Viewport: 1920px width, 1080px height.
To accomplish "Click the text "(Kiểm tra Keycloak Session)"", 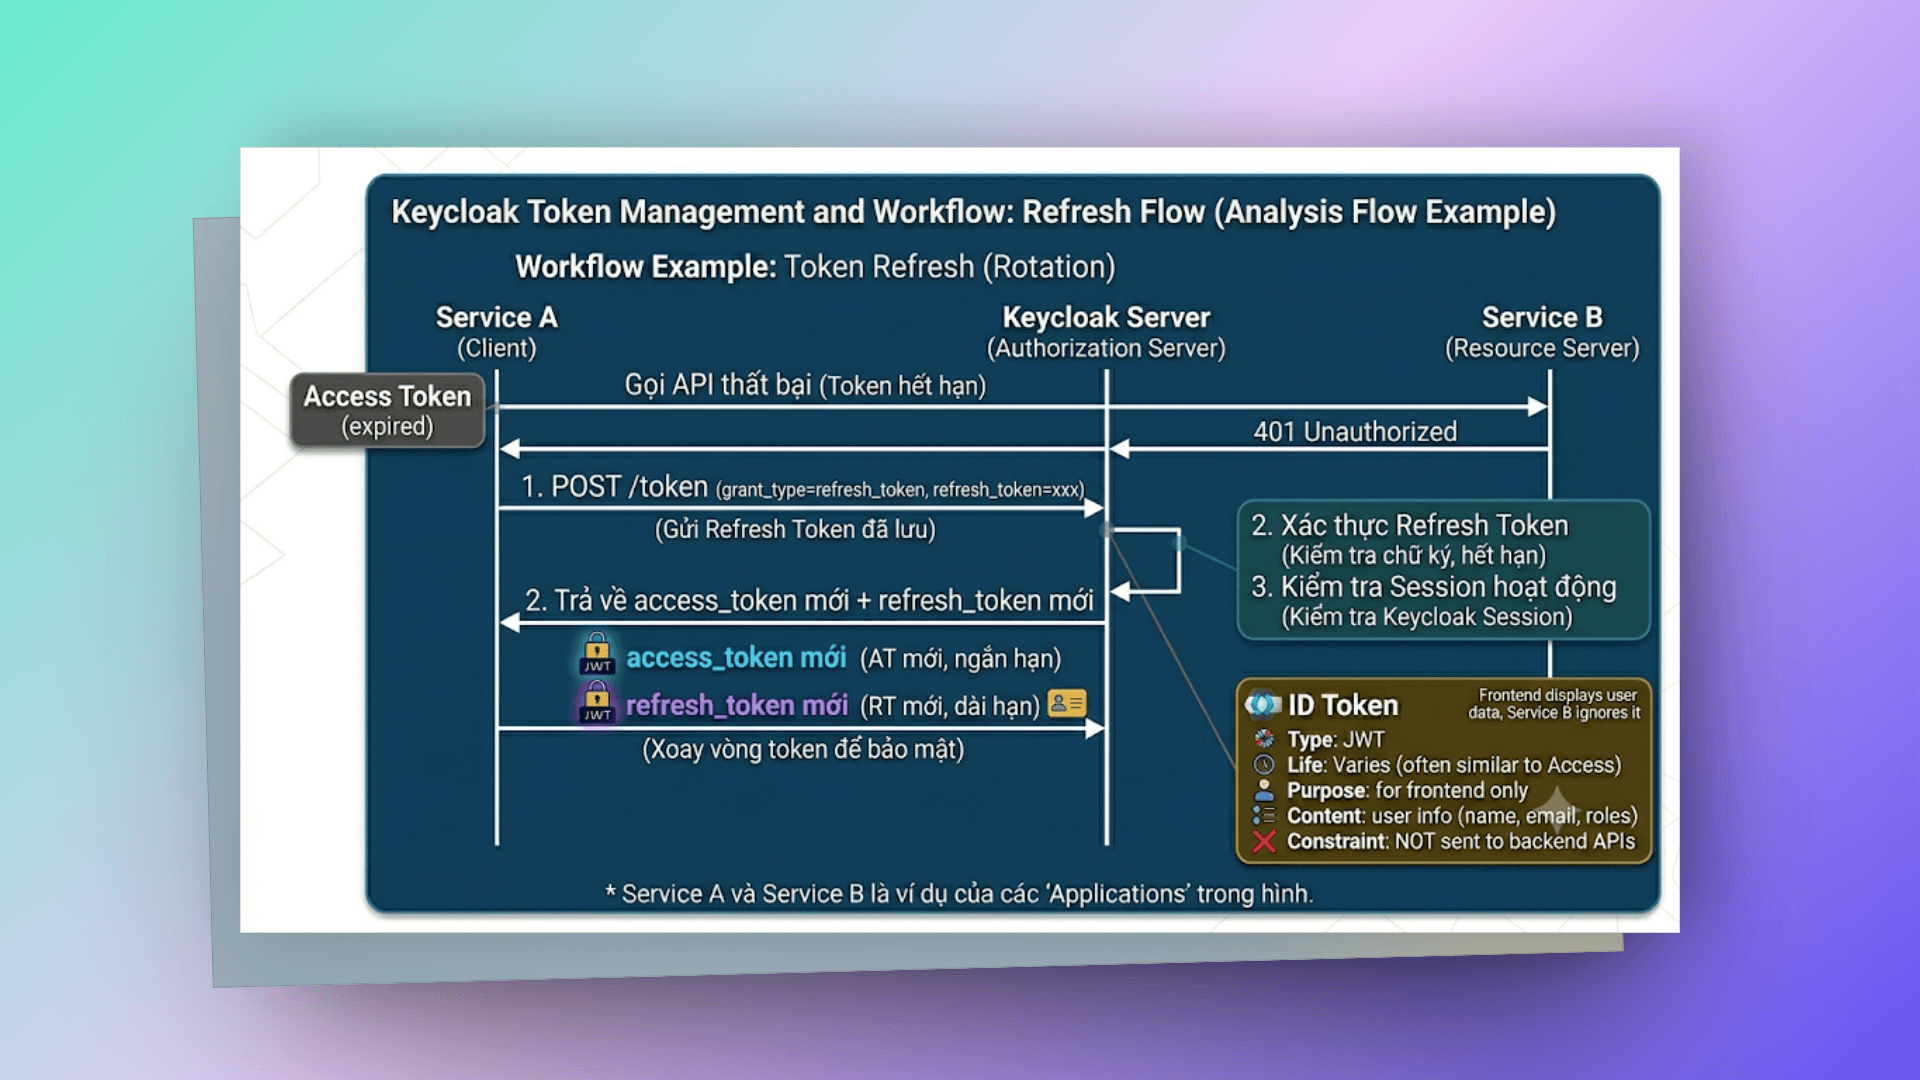I will [x=1427, y=617].
